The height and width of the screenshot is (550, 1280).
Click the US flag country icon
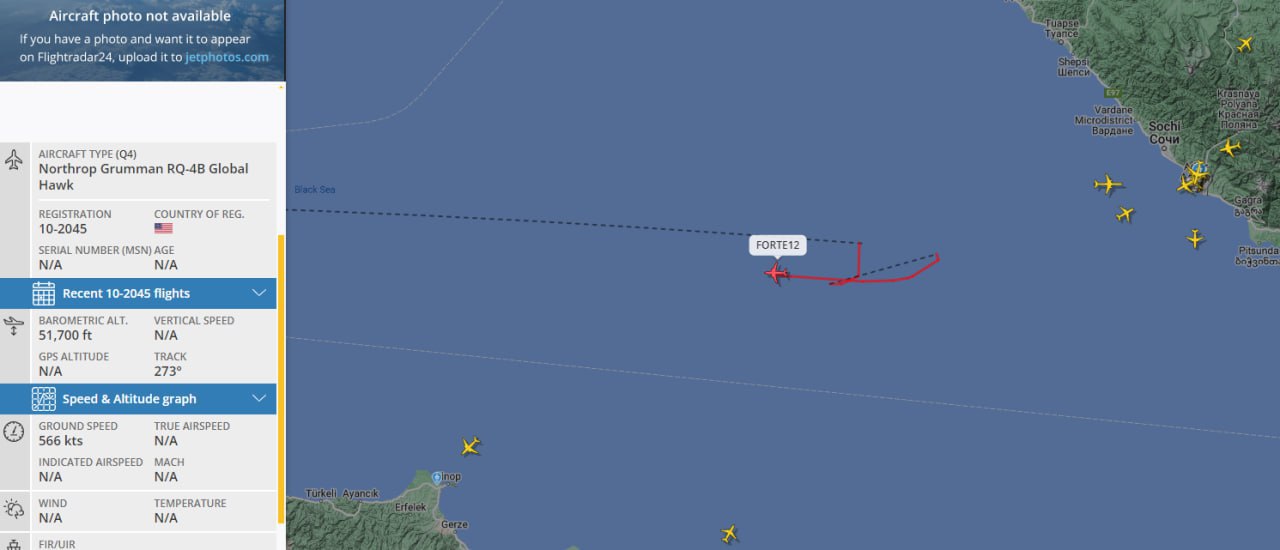click(x=163, y=229)
